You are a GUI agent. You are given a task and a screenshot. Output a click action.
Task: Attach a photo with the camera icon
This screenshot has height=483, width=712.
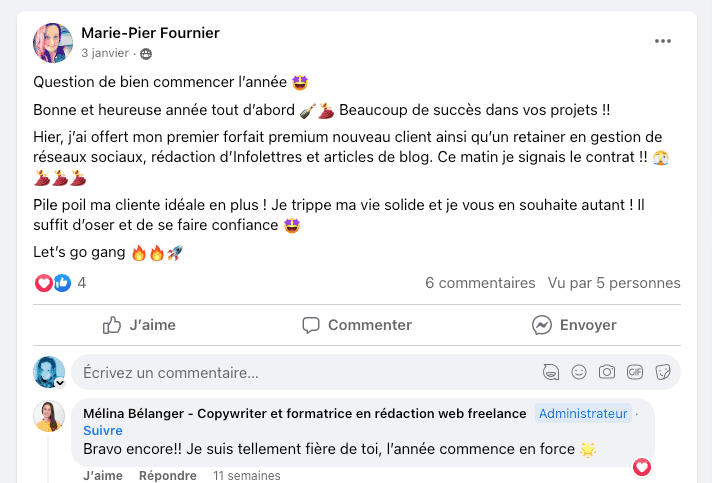(x=606, y=373)
